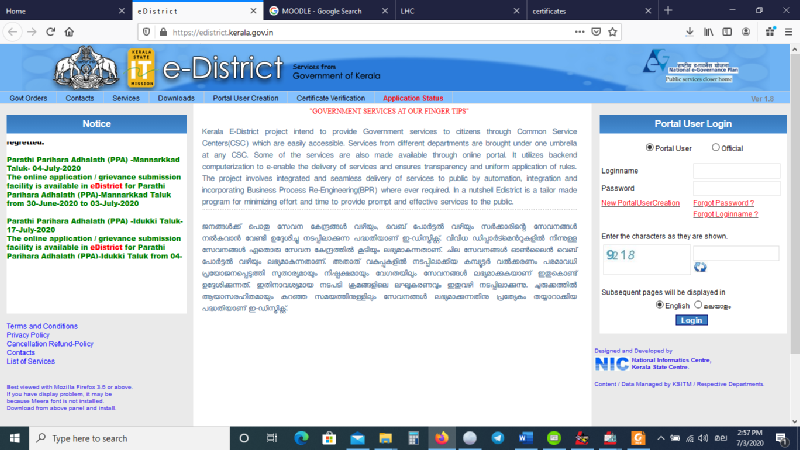
Task: Choose English language radio button
Action: (x=660, y=305)
